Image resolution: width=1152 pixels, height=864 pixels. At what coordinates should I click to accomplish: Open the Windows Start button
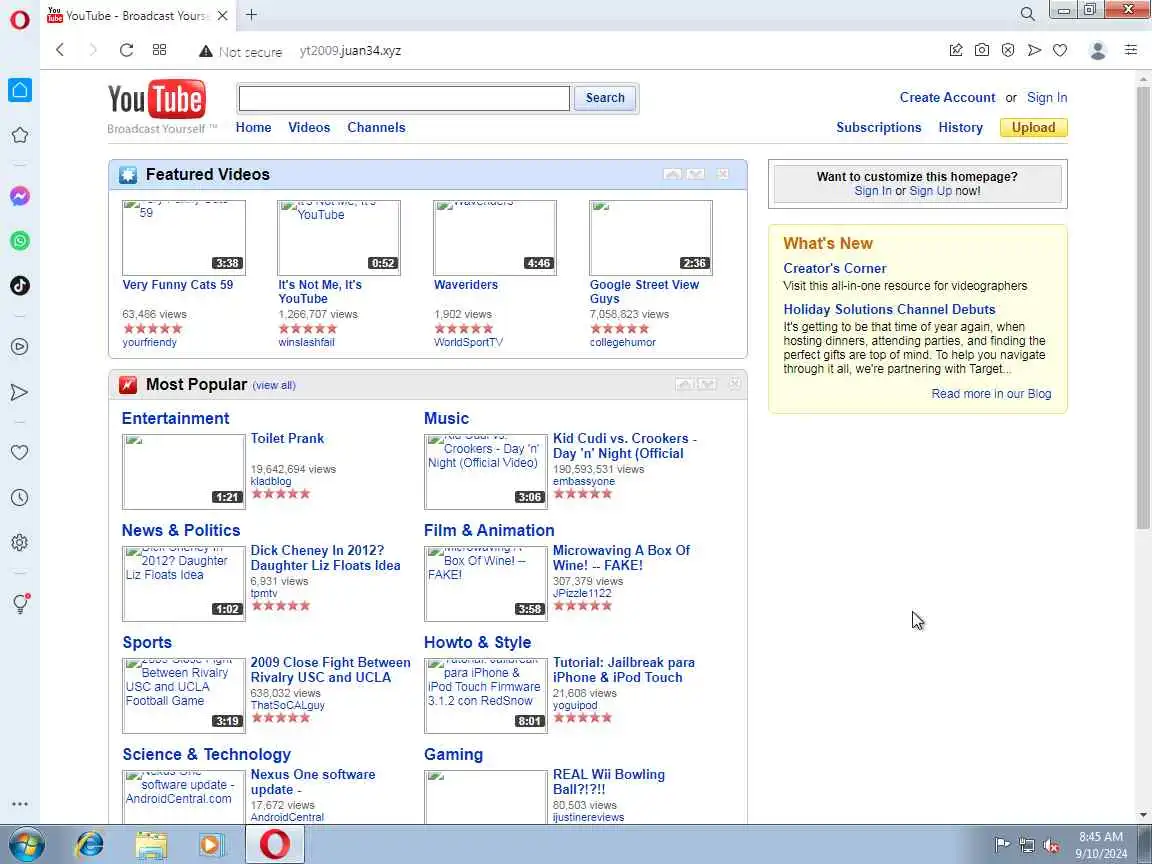point(27,845)
